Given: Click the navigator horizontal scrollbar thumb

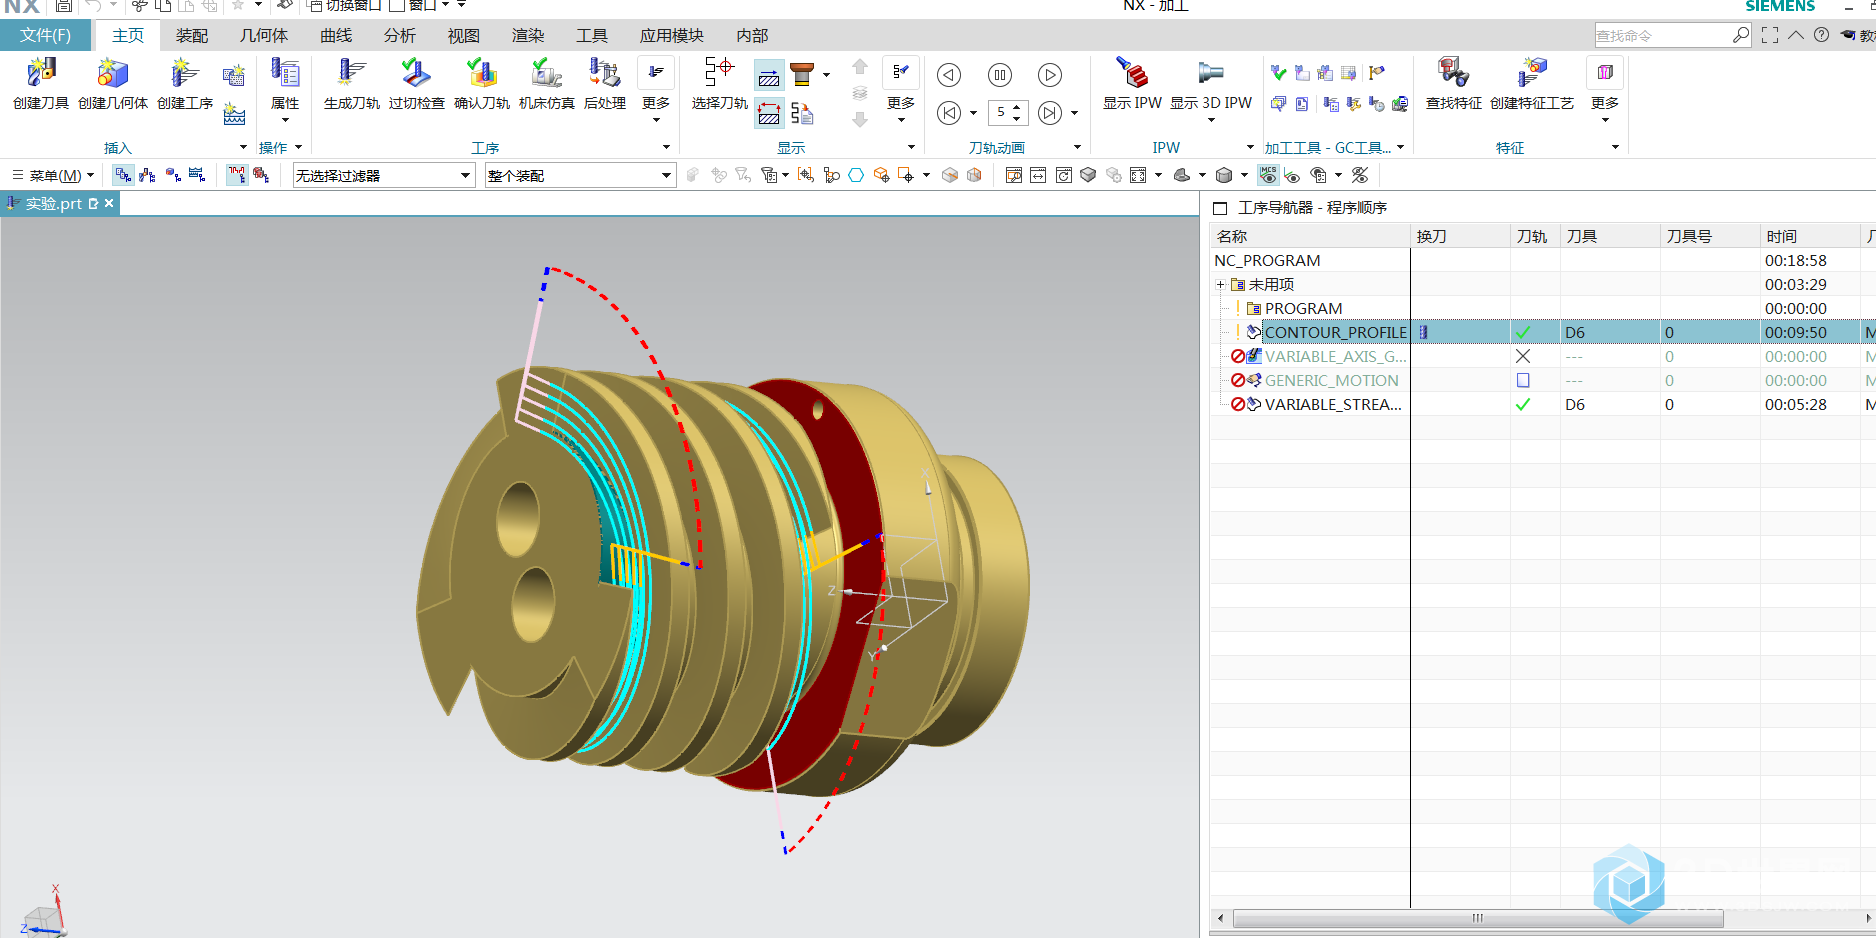Looking at the screenshot, I should (1478, 918).
